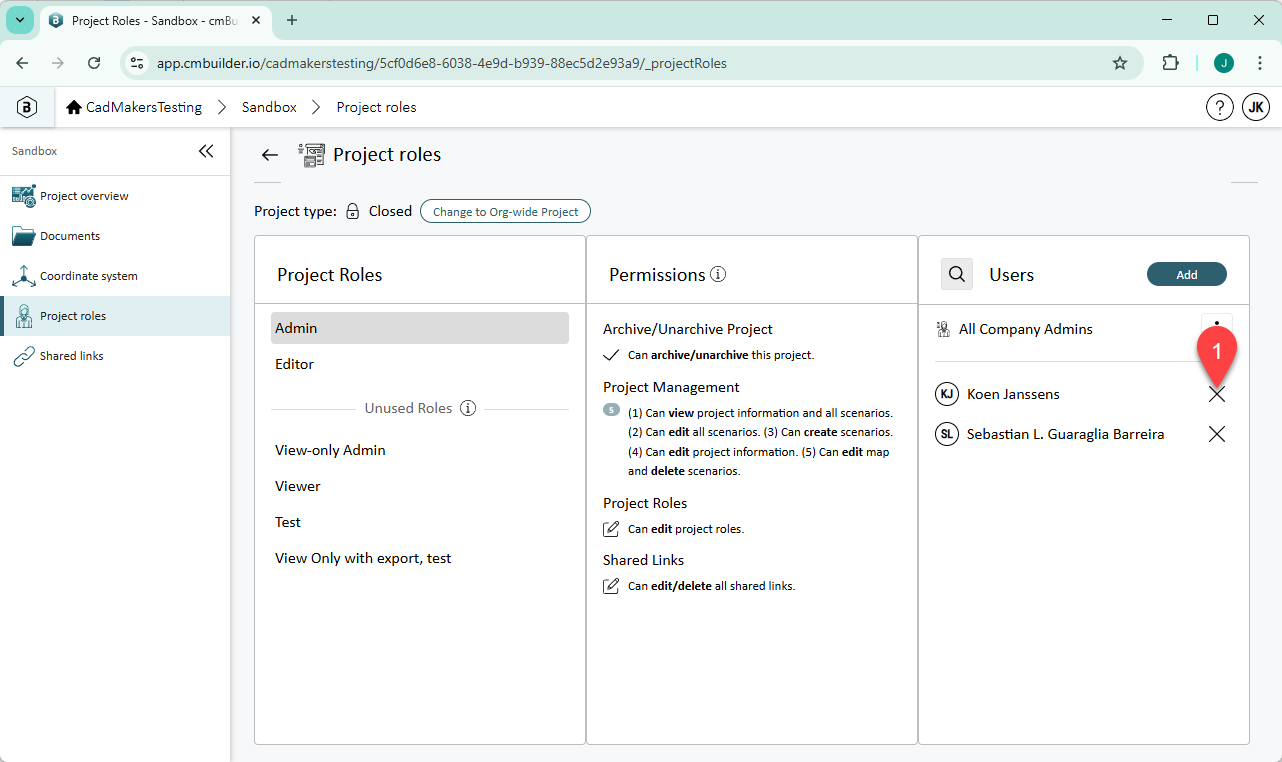The height and width of the screenshot is (762, 1282).
Task: Open the JK user account menu
Action: coord(1256,107)
